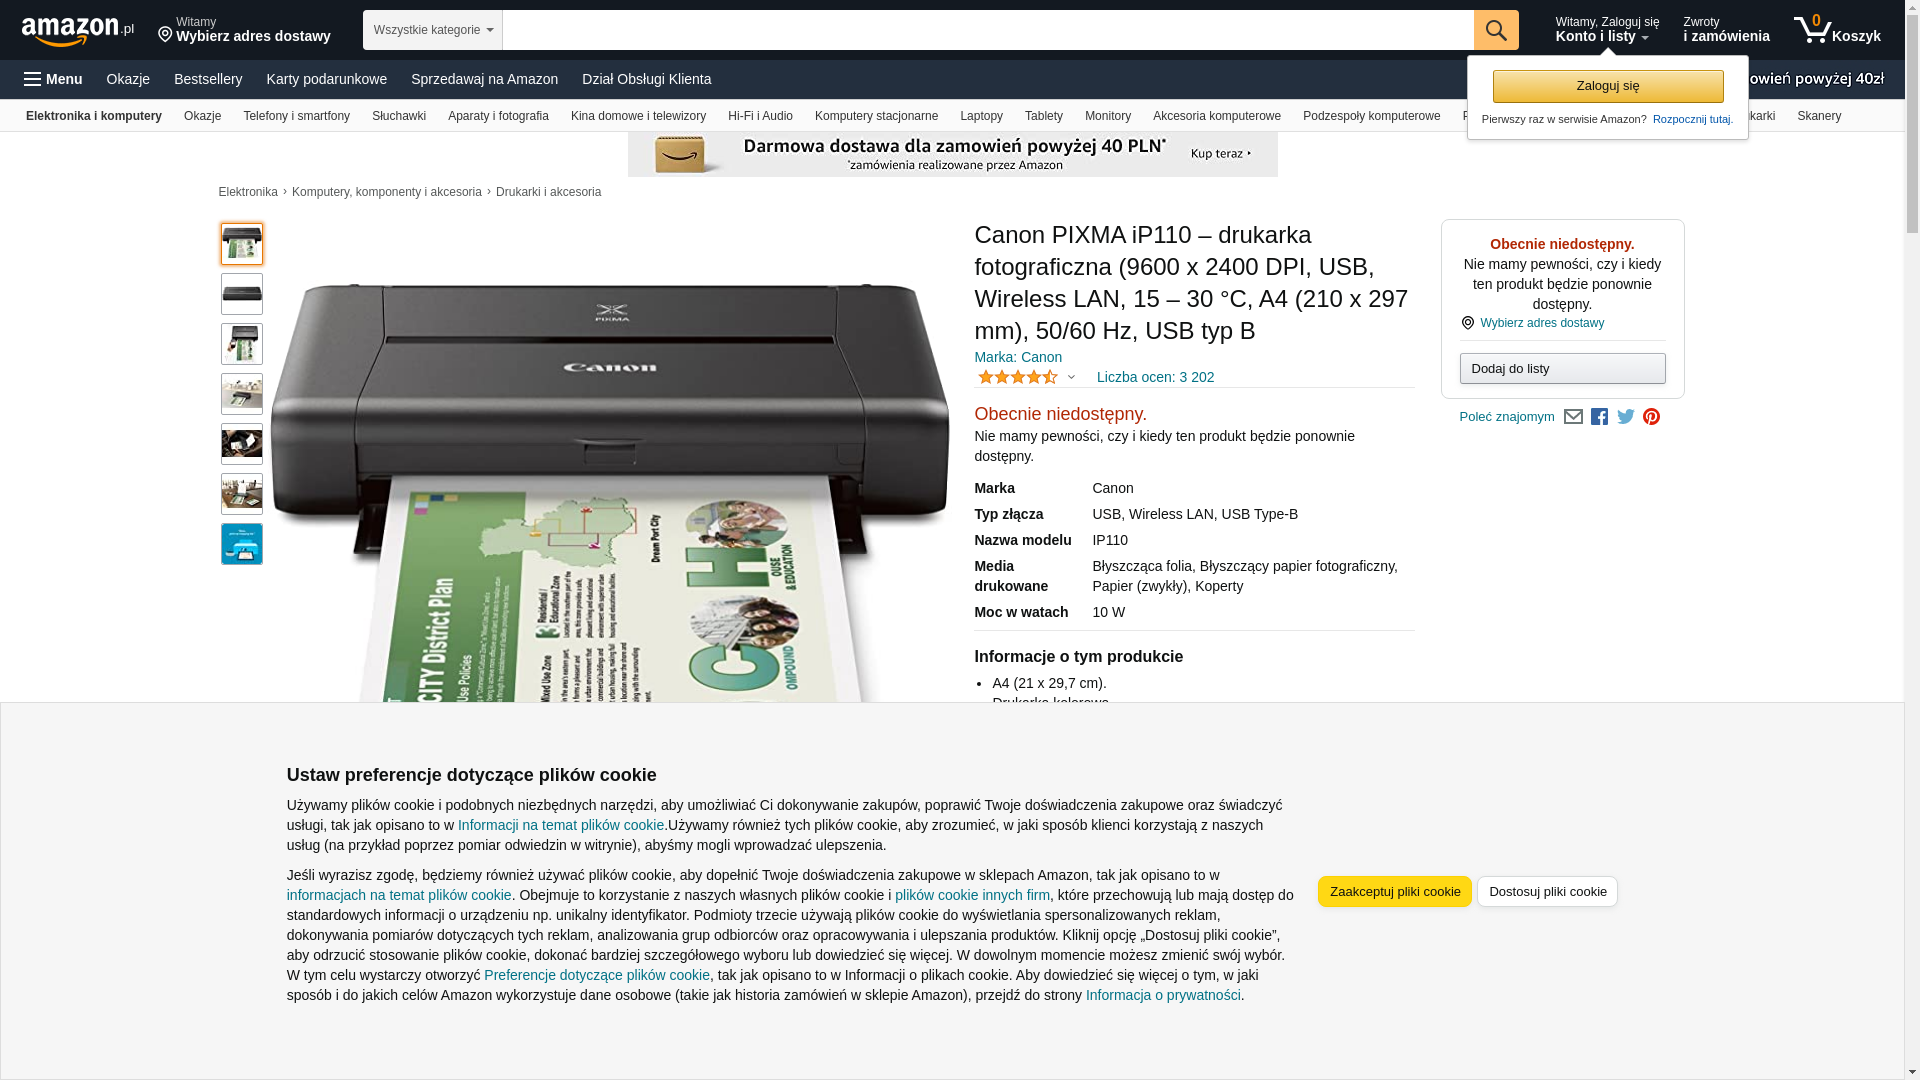Screen dimensions: 1920x1080
Task: Share product via email envelope icon
Action: [x=1573, y=417]
